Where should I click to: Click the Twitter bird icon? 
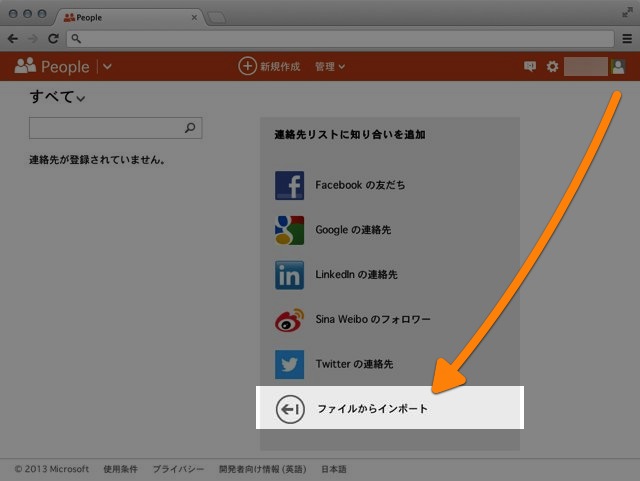click(x=289, y=364)
